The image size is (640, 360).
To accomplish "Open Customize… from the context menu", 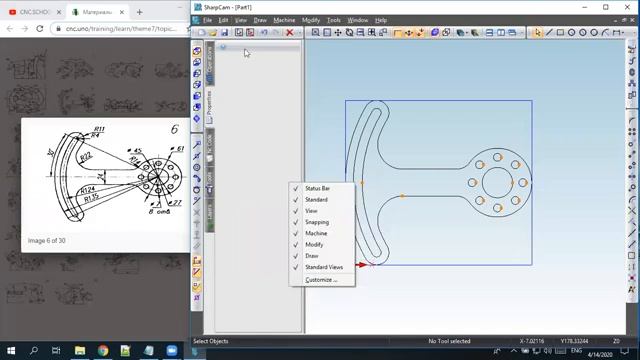I will (322, 280).
